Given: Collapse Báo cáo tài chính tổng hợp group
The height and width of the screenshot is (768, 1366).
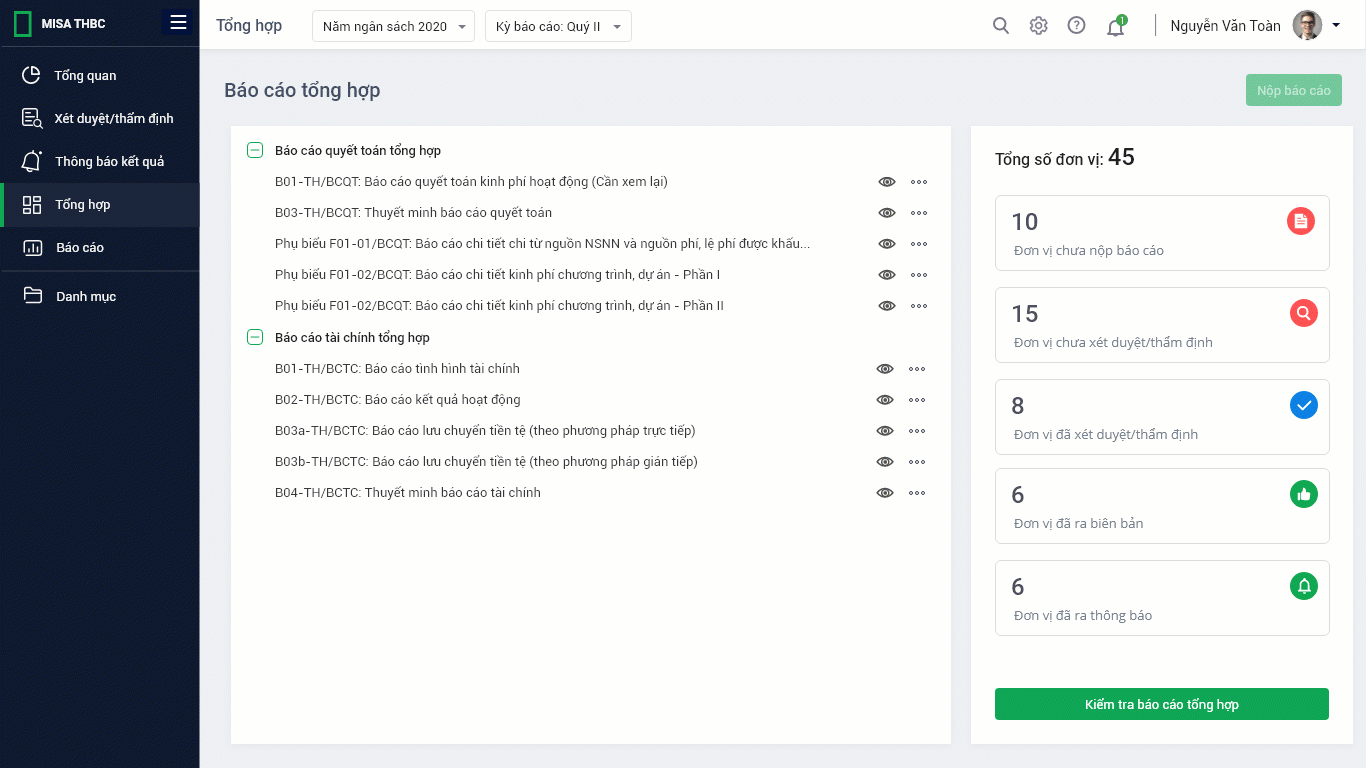Looking at the screenshot, I should 255,337.
